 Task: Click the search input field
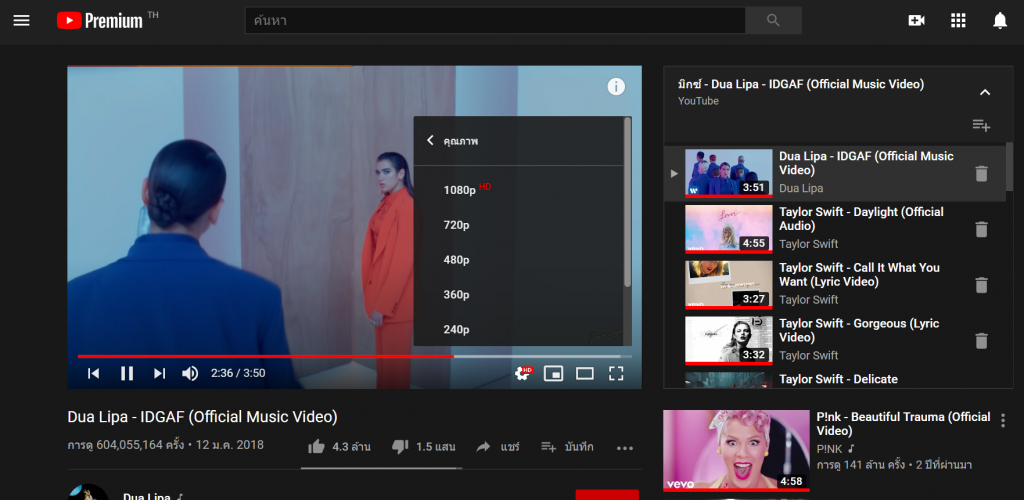click(x=495, y=21)
